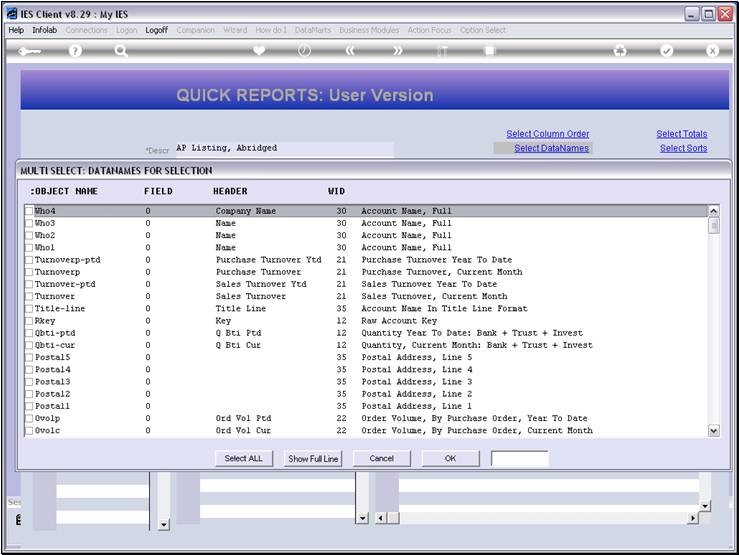Open the Select DataNames link
The image size is (739, 555).
[551, 148]
